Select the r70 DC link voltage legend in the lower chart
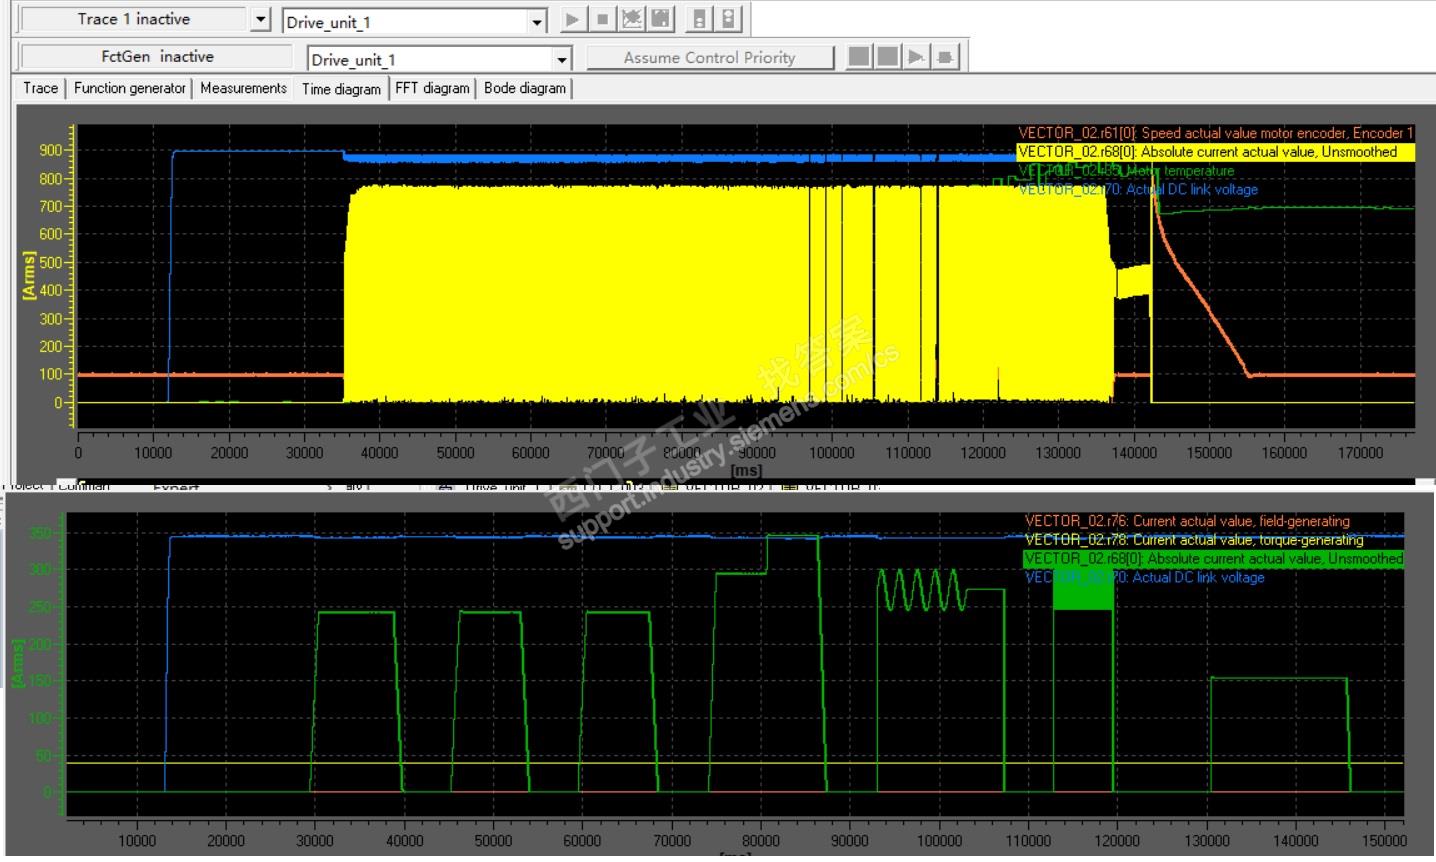Screen dimensions: 1436x862 [x=1145, y=578]
